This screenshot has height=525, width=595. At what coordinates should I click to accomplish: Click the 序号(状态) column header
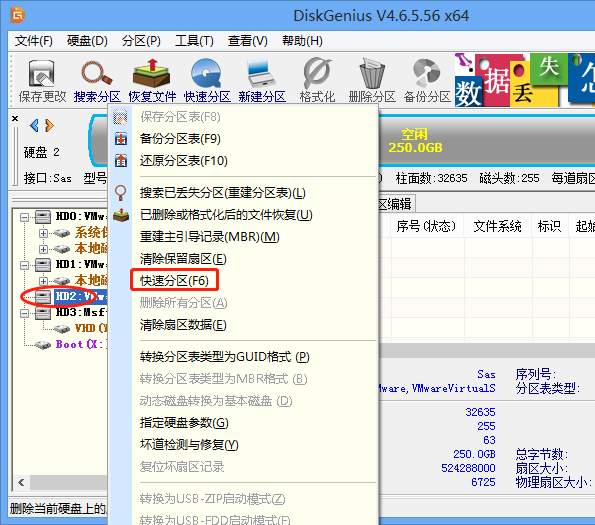[426, 226]
